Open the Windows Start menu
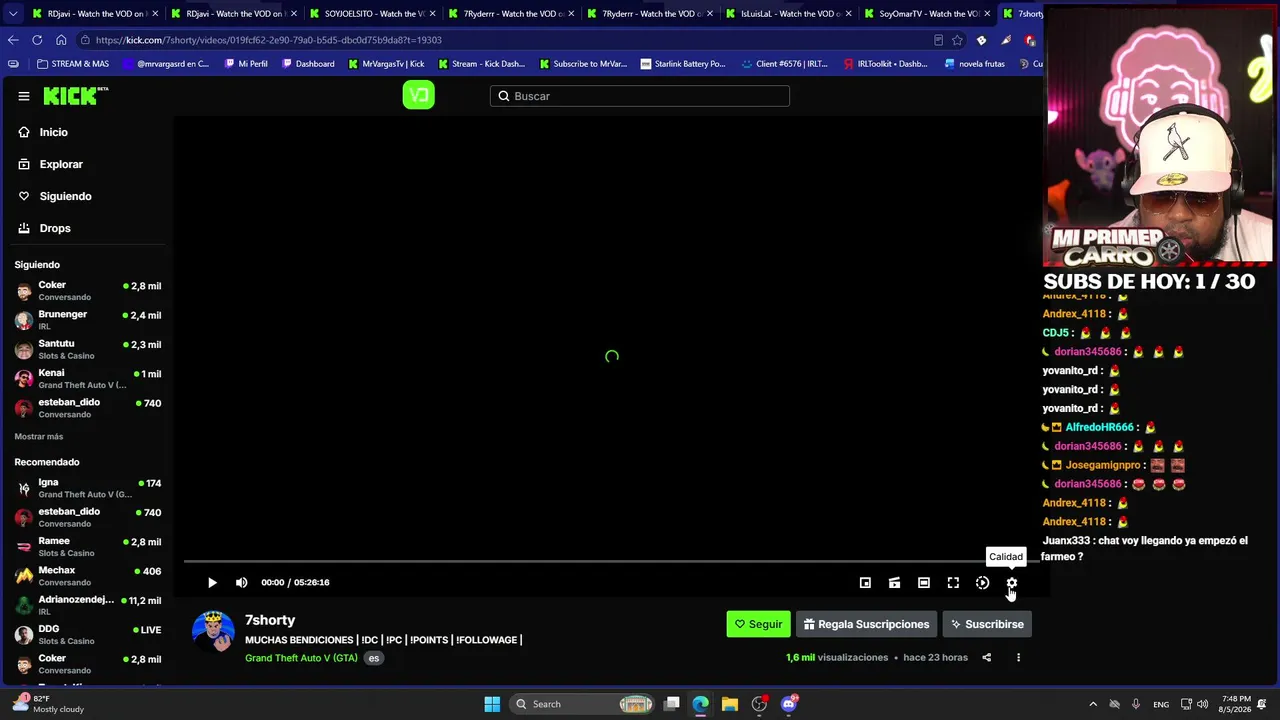Image resolution: width=1280 pixels, height=720 pixels. point(492,704)
